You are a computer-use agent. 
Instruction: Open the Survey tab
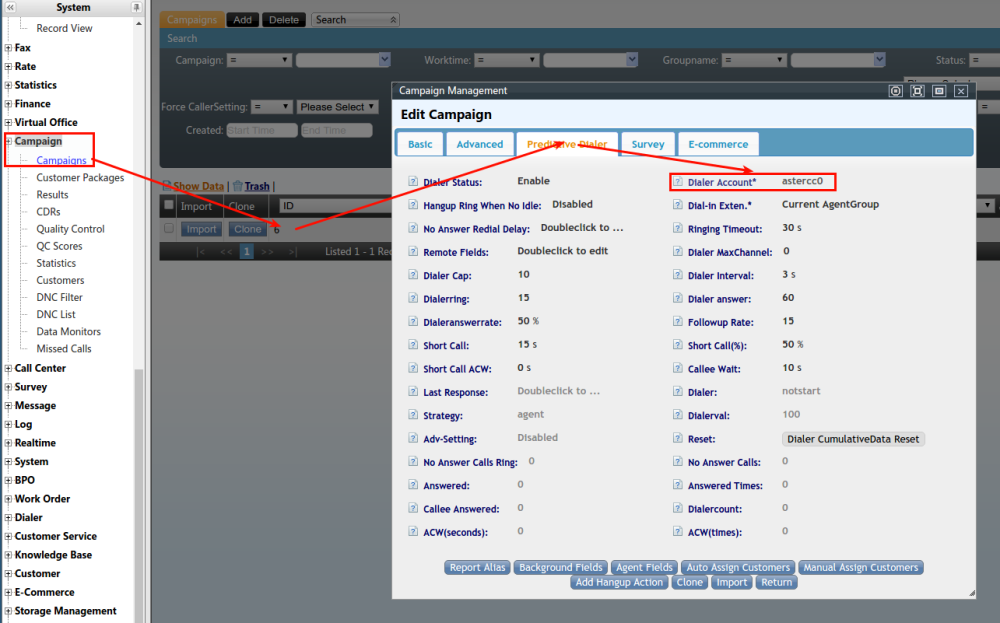coord(647,144)
